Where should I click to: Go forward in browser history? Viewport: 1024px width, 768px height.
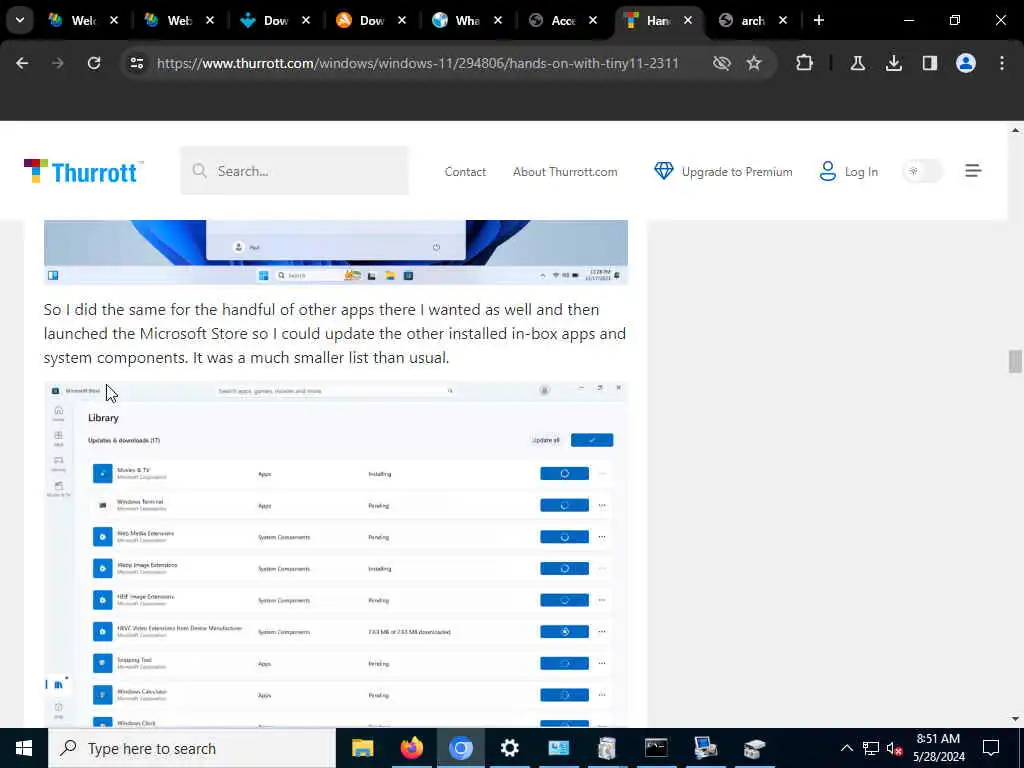point(58,63)
